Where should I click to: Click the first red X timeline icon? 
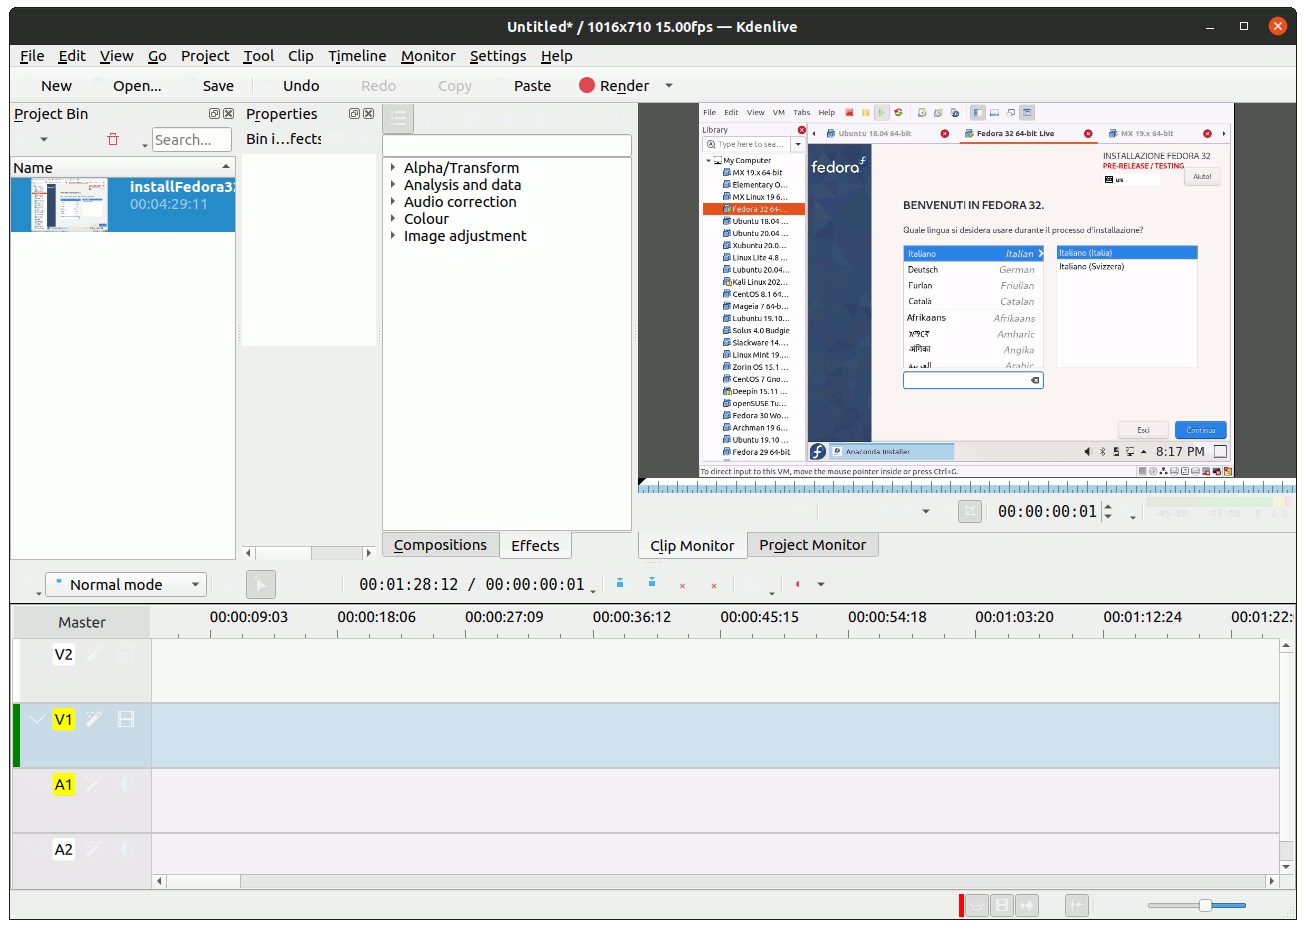[682, 586]
